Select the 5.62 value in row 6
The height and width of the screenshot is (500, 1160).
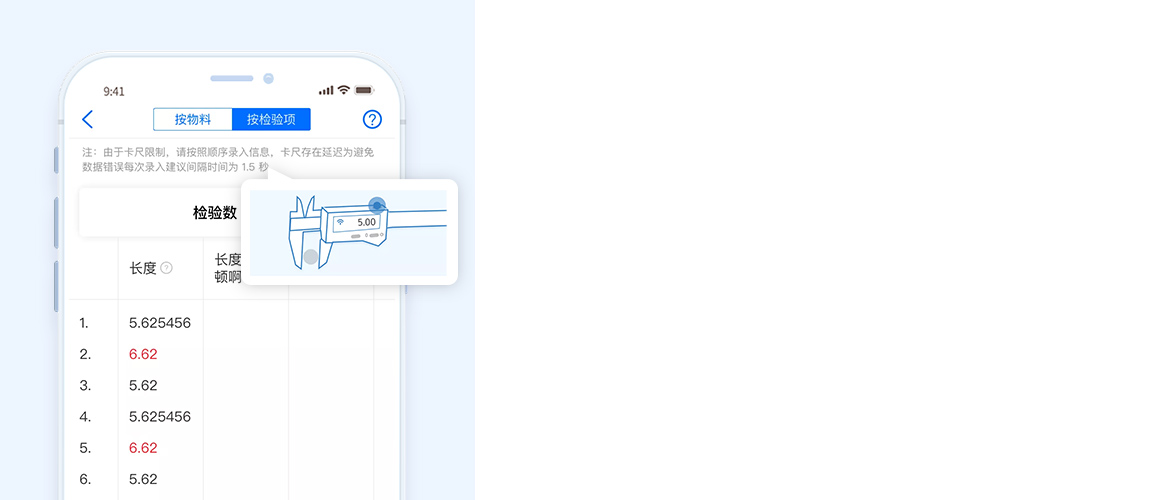[143, 479]
